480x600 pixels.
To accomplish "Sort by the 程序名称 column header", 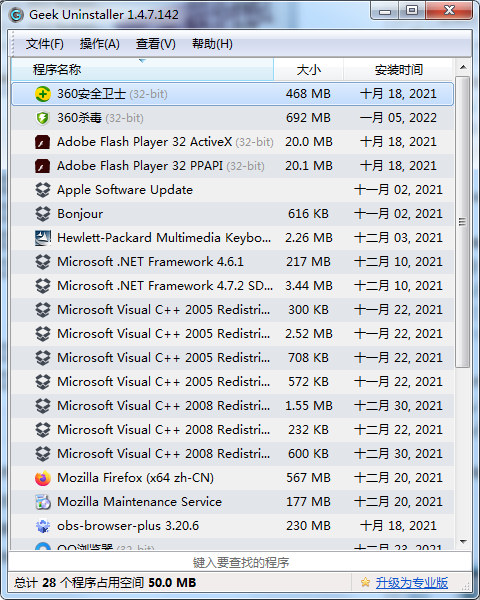I will pyautogui.click(x=142, y=70).
